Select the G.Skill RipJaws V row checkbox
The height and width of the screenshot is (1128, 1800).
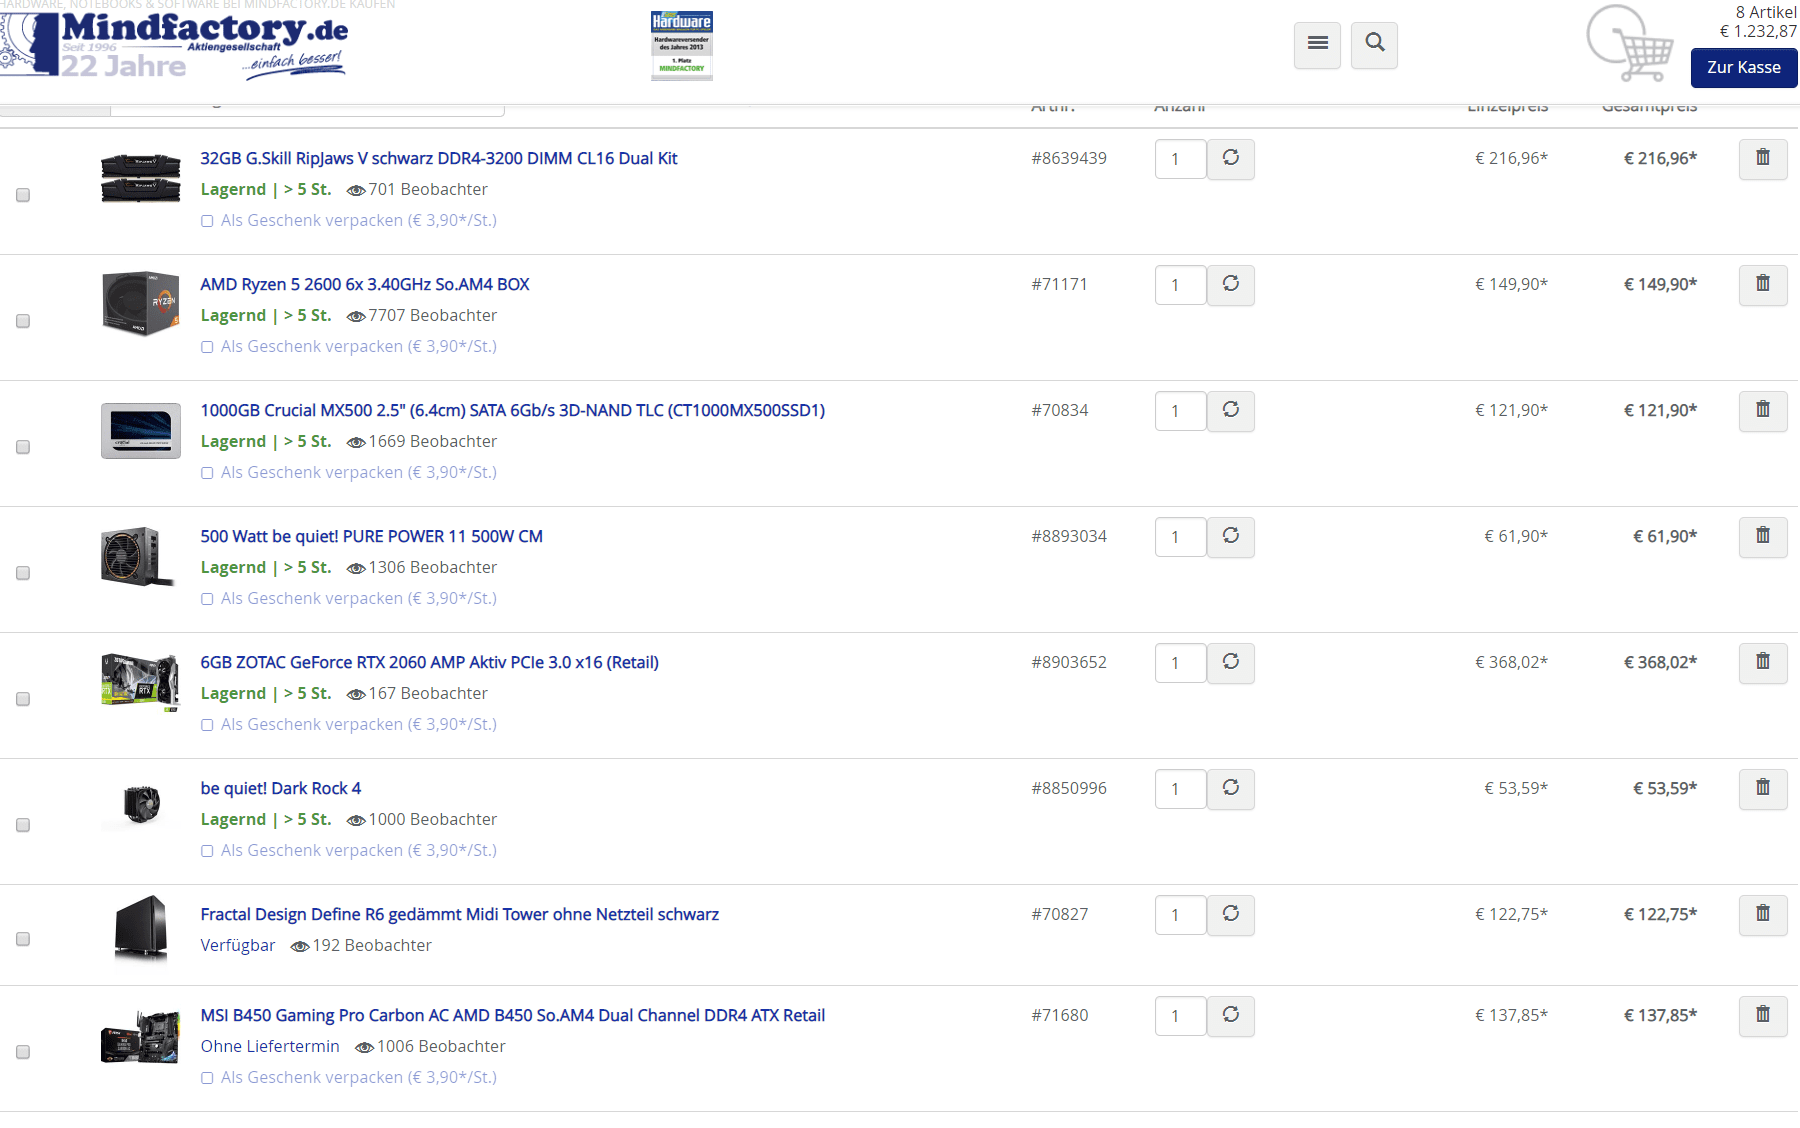click(x=23, y=195)
